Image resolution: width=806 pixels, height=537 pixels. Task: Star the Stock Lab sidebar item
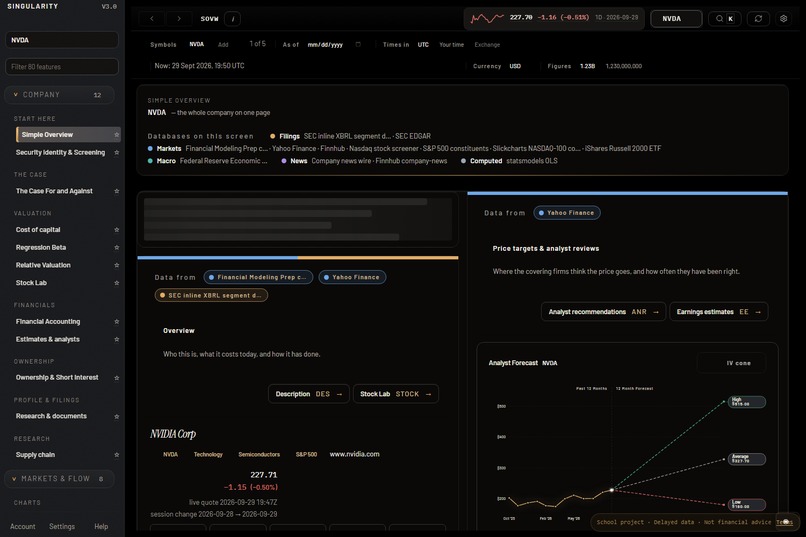(x=117, y=283)
